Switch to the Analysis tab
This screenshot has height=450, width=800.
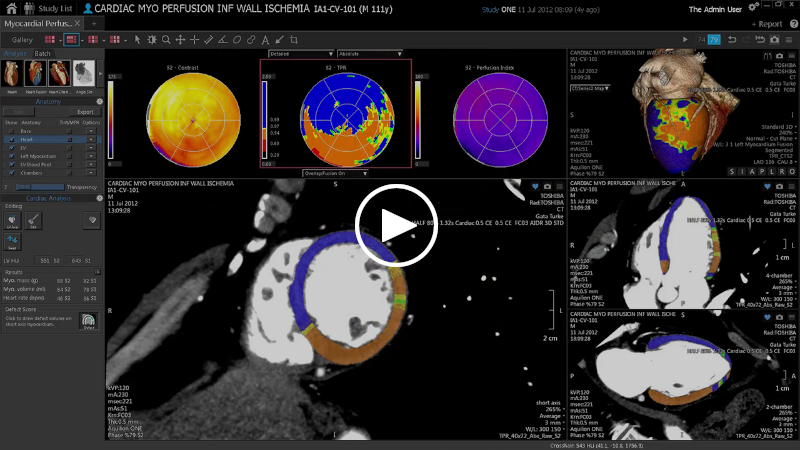pos(15,54)
